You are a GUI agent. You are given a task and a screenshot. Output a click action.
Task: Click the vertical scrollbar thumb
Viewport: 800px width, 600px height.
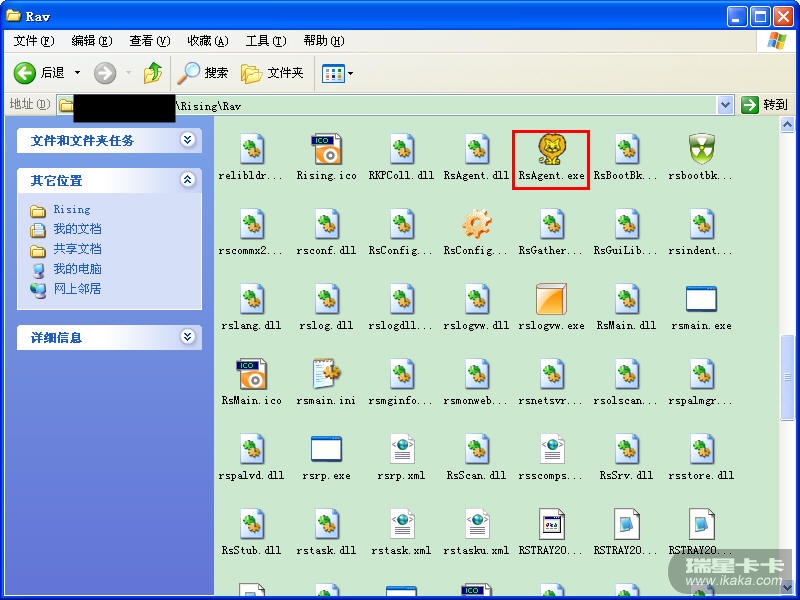click(x=787, y=377)
